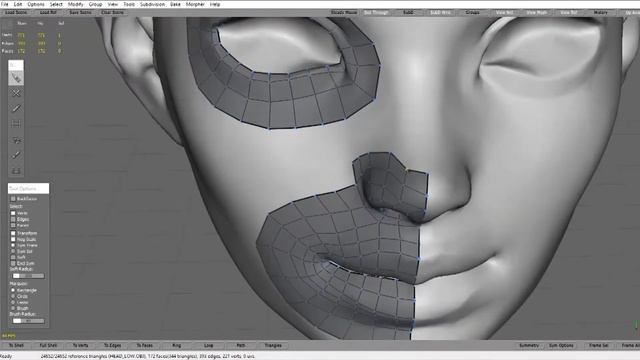
Task: Enable the Backfaces checkbox
Action: pyautogui.click(x=13, y=199)
